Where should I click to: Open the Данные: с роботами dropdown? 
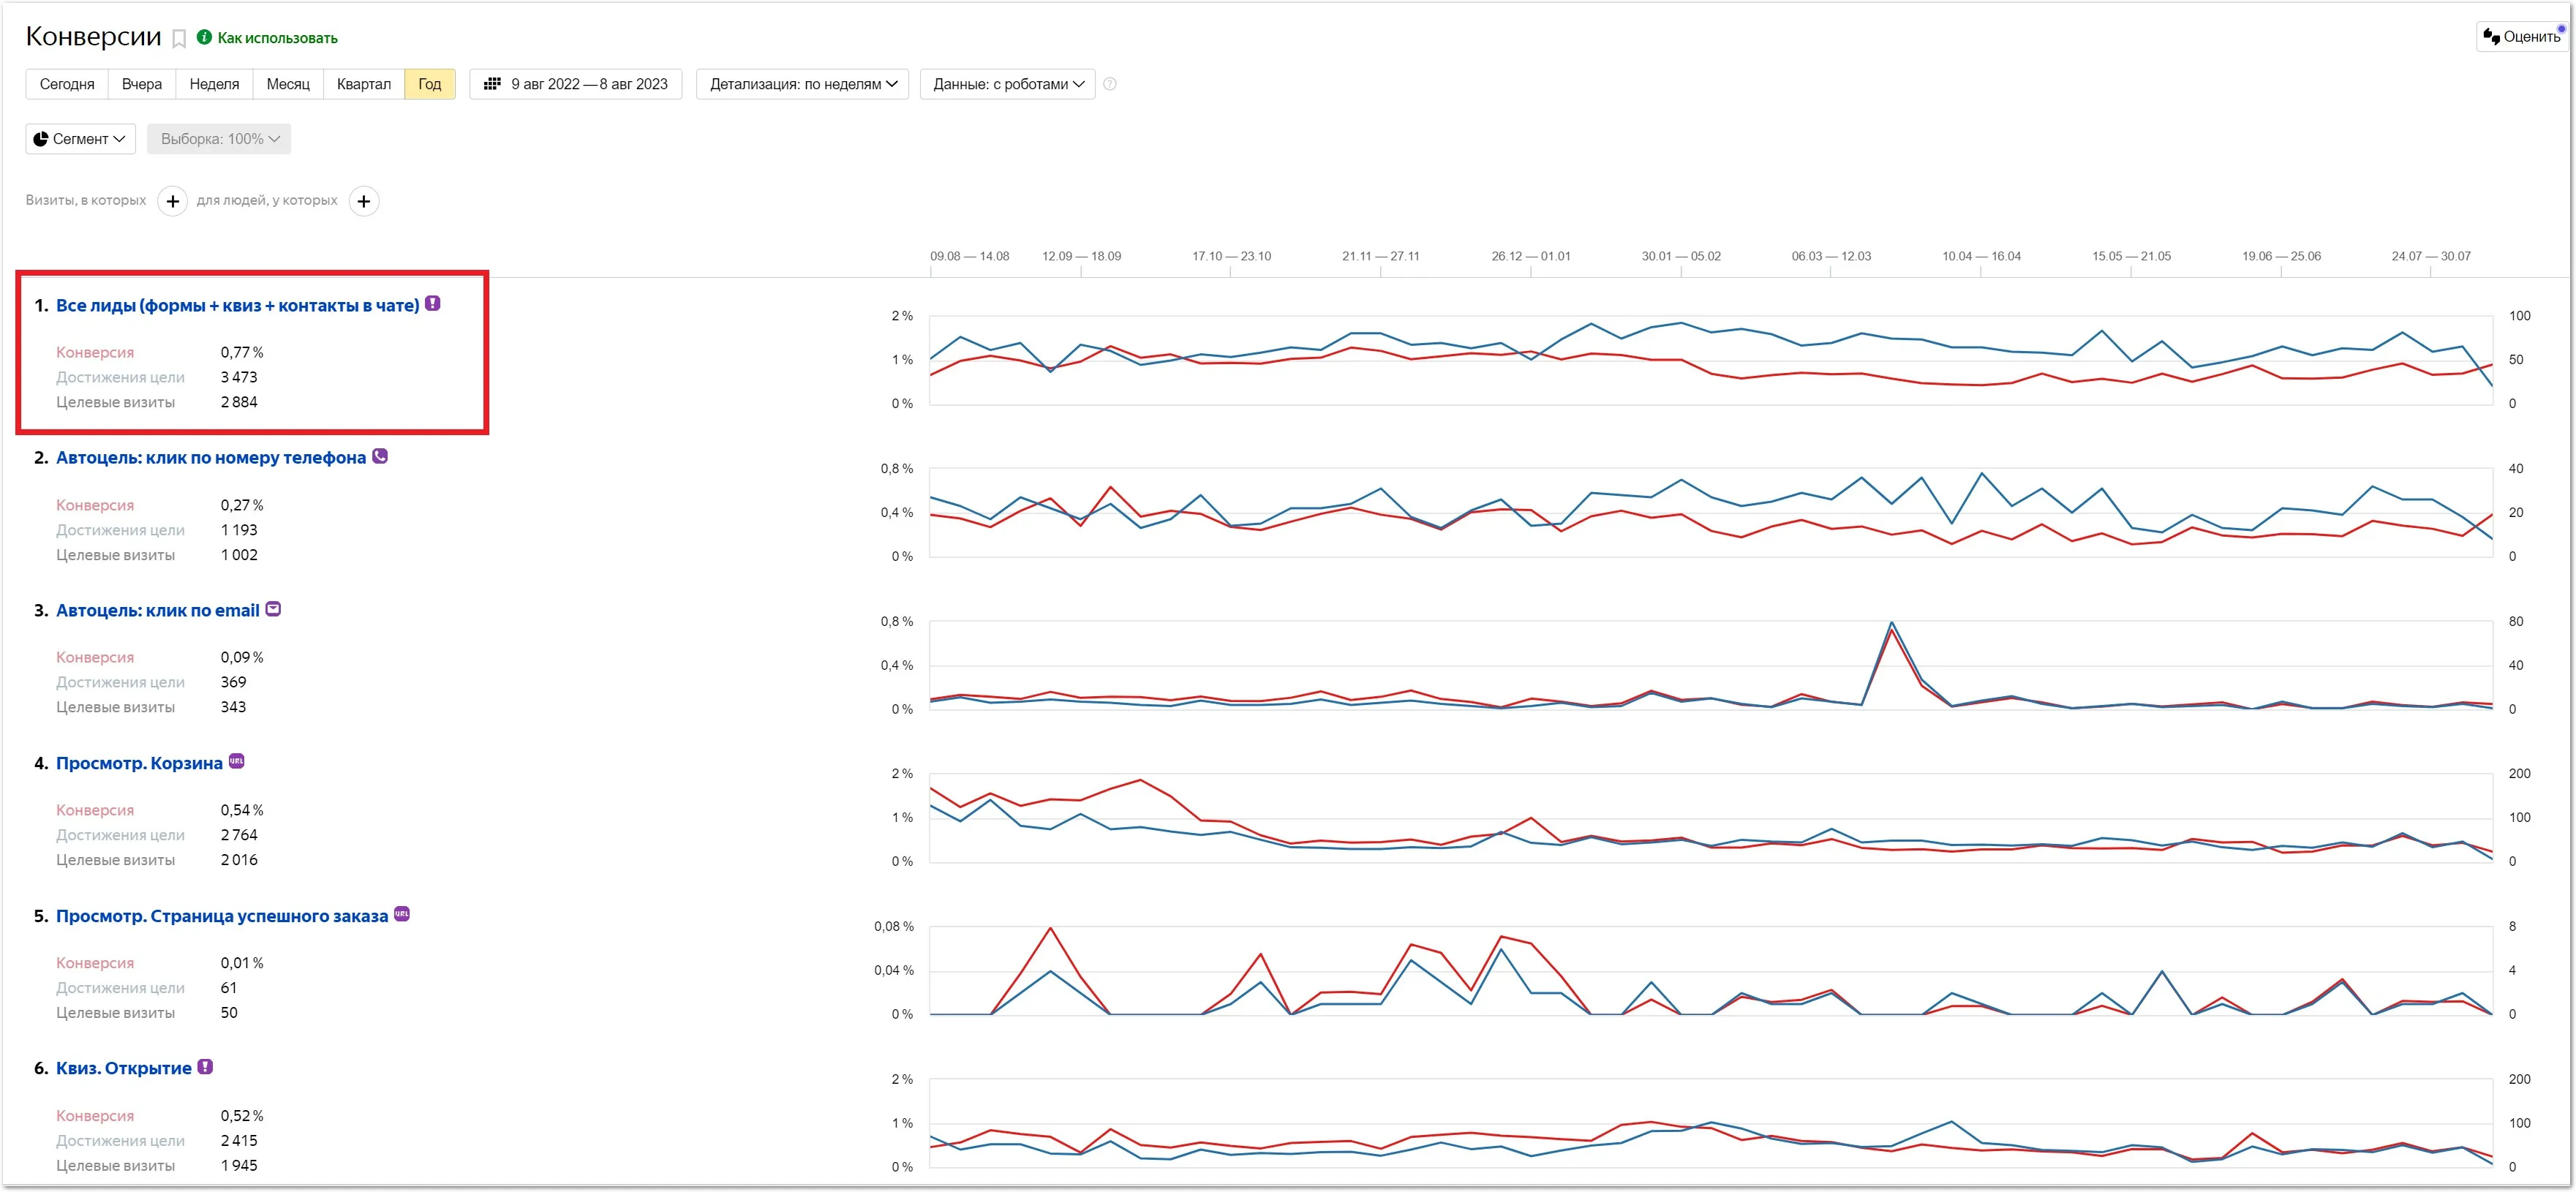tap(1007, 84)
